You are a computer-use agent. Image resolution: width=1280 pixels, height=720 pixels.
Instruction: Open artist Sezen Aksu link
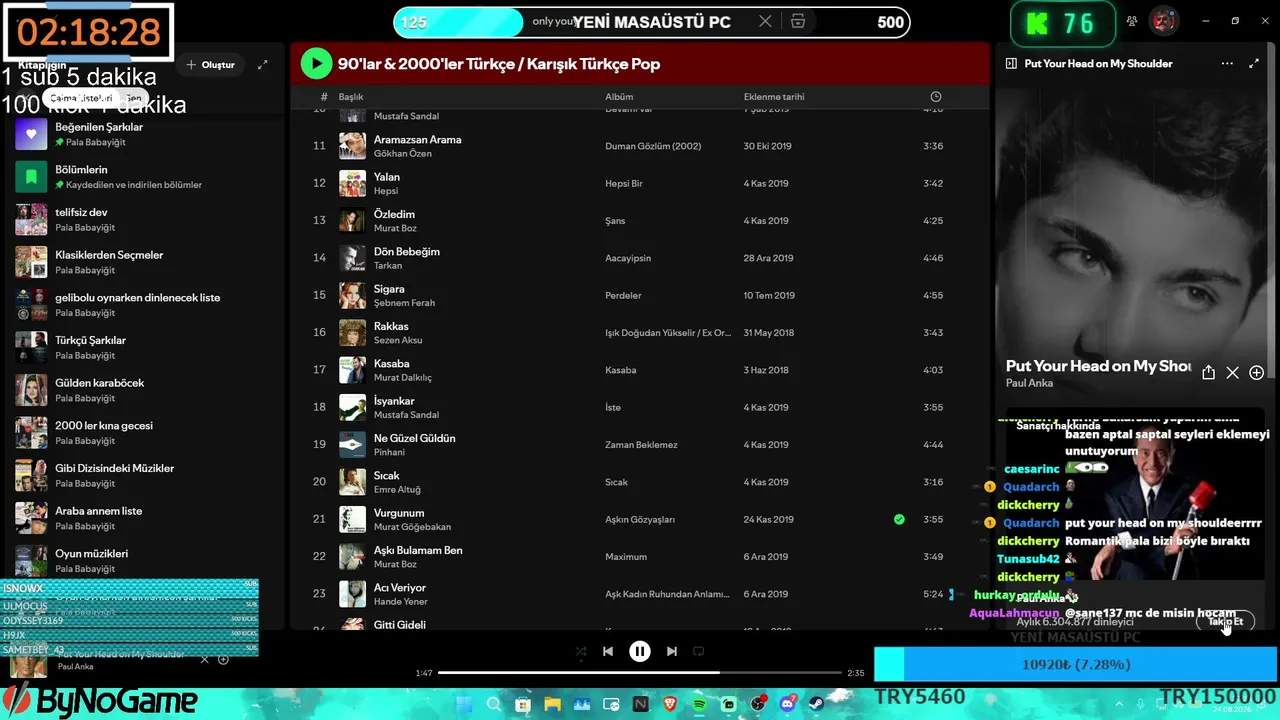click(398, 340)
